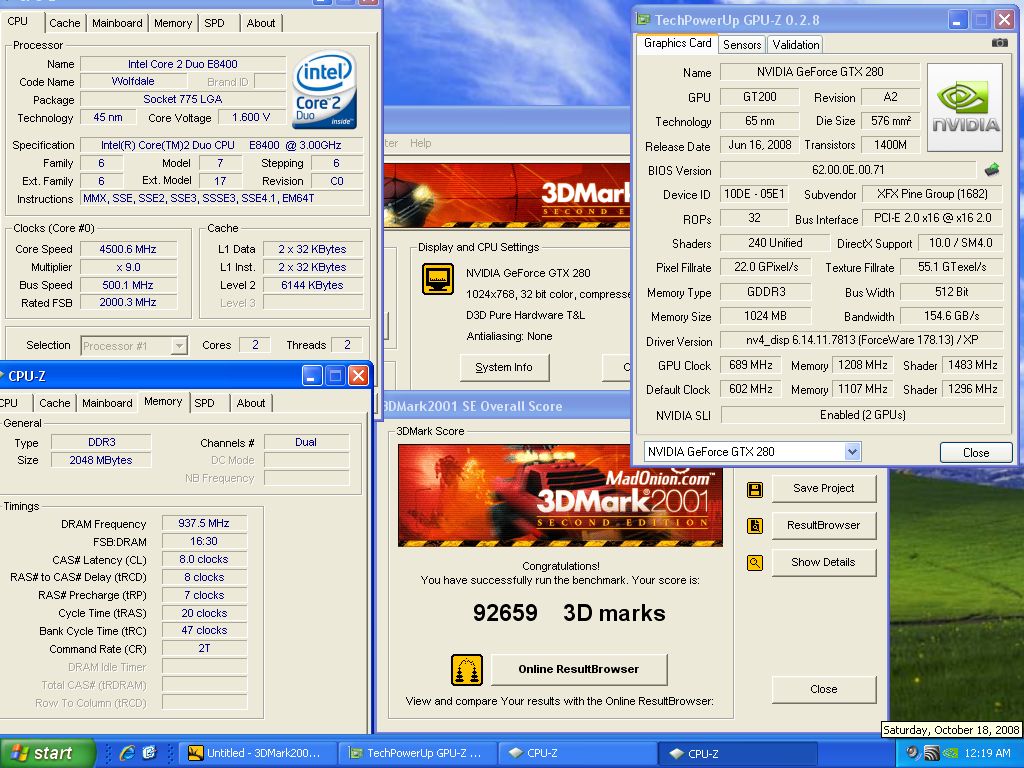The width and height of the screenshot is (1024, 768).
Task: Click the display monitor icon in 3DMark settings
Action: (x=438, y=279)
